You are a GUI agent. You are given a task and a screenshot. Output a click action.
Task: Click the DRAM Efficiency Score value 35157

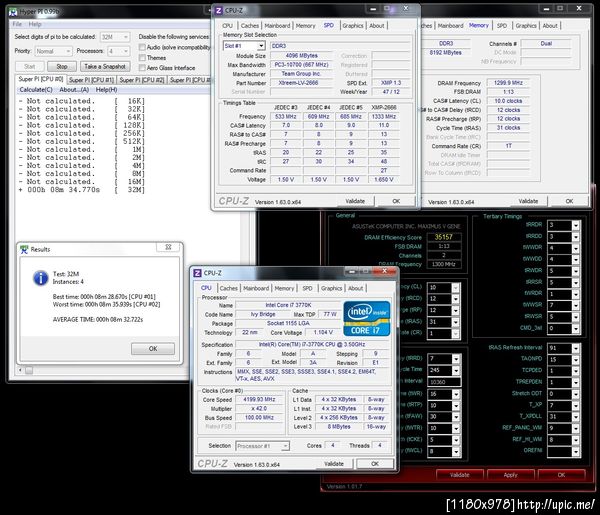coord(443,237)
